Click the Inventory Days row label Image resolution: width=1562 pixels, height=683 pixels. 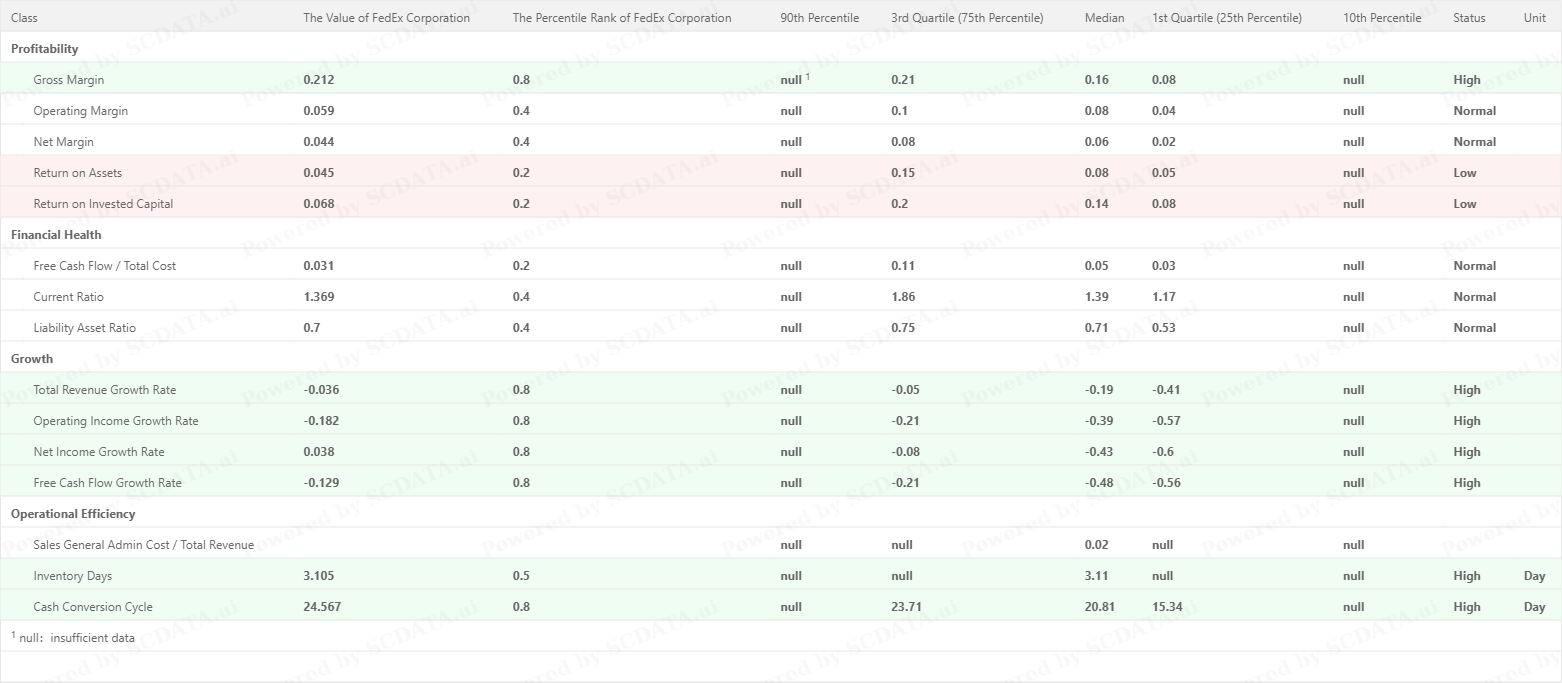pyautogui.click(x=72, y=576)
